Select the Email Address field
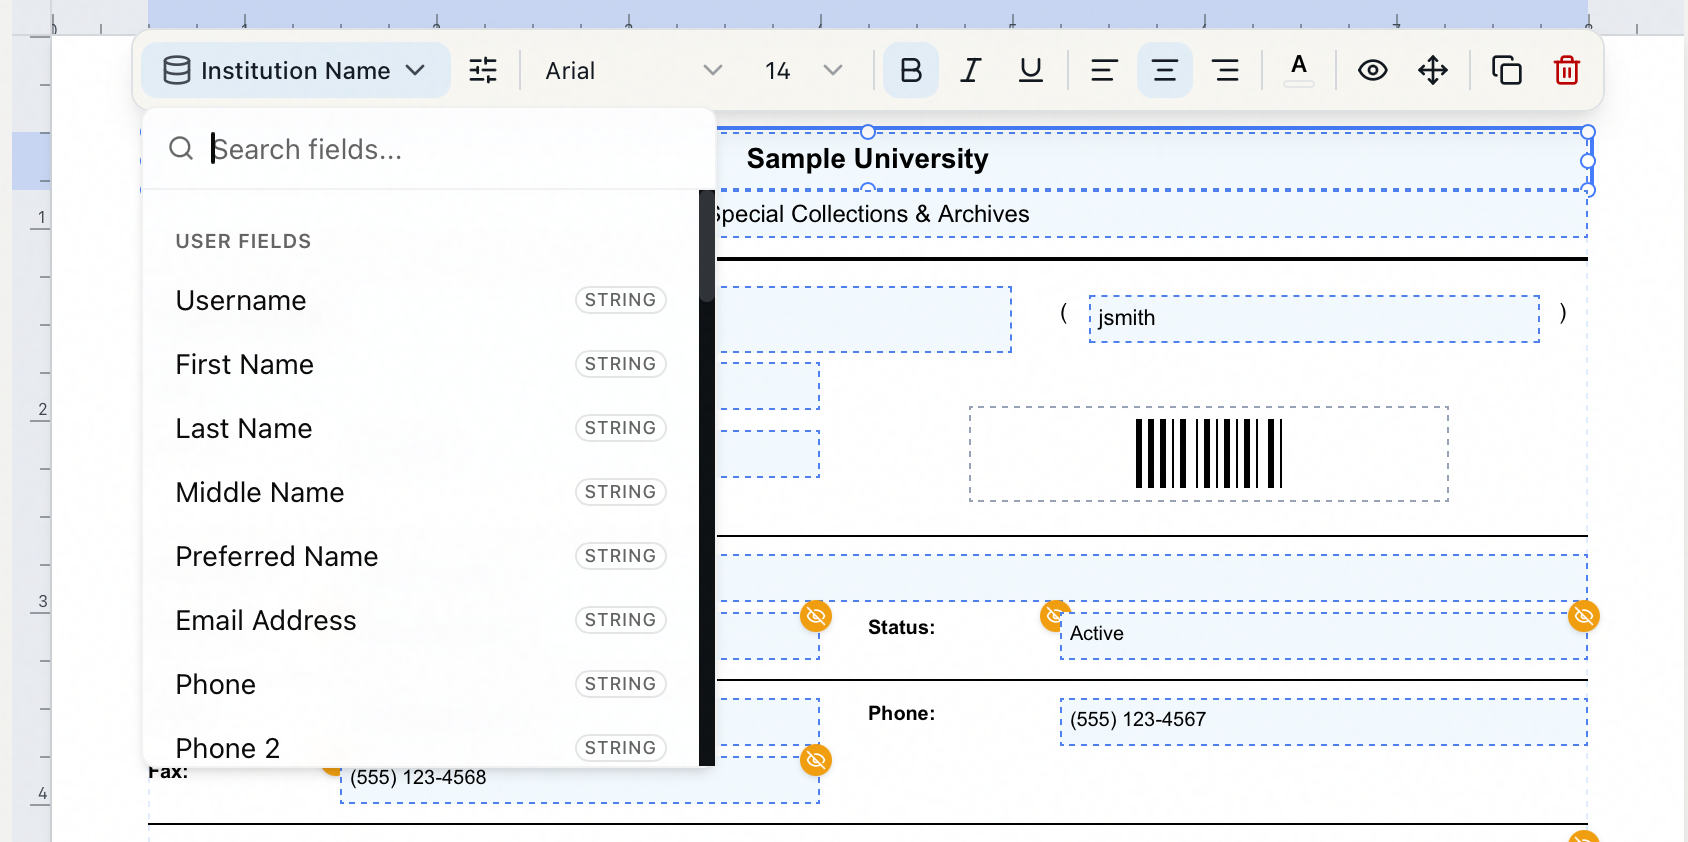This screenshot has width=1688, height=842. click(x=421, y=620)
